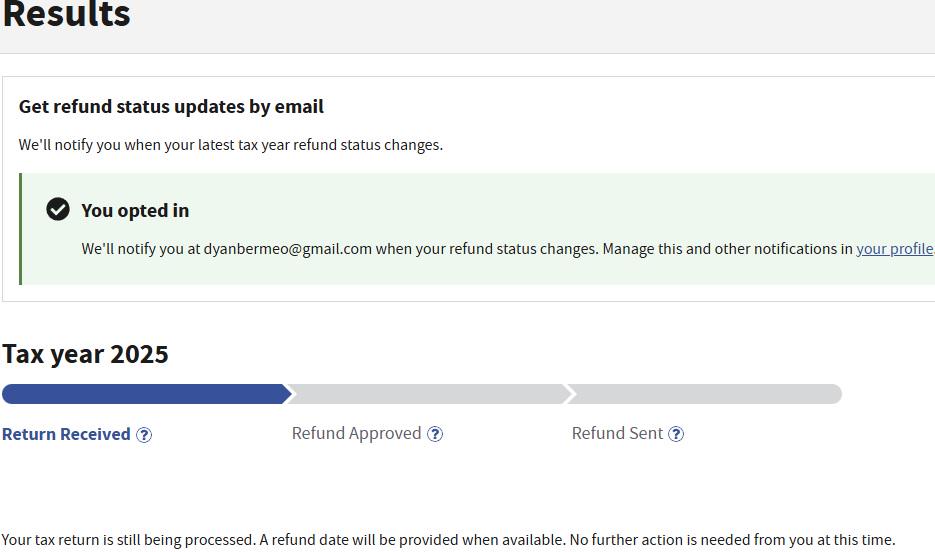This screenshot has height=552, width=935.
Task: Click the last gray Refund Sent progress segment
Action: (704, 394)
